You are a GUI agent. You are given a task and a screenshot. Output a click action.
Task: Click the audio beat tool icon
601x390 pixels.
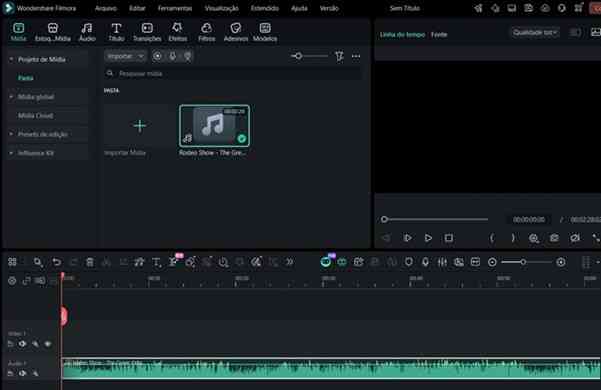pyautogui.click(x=140, y=262)
